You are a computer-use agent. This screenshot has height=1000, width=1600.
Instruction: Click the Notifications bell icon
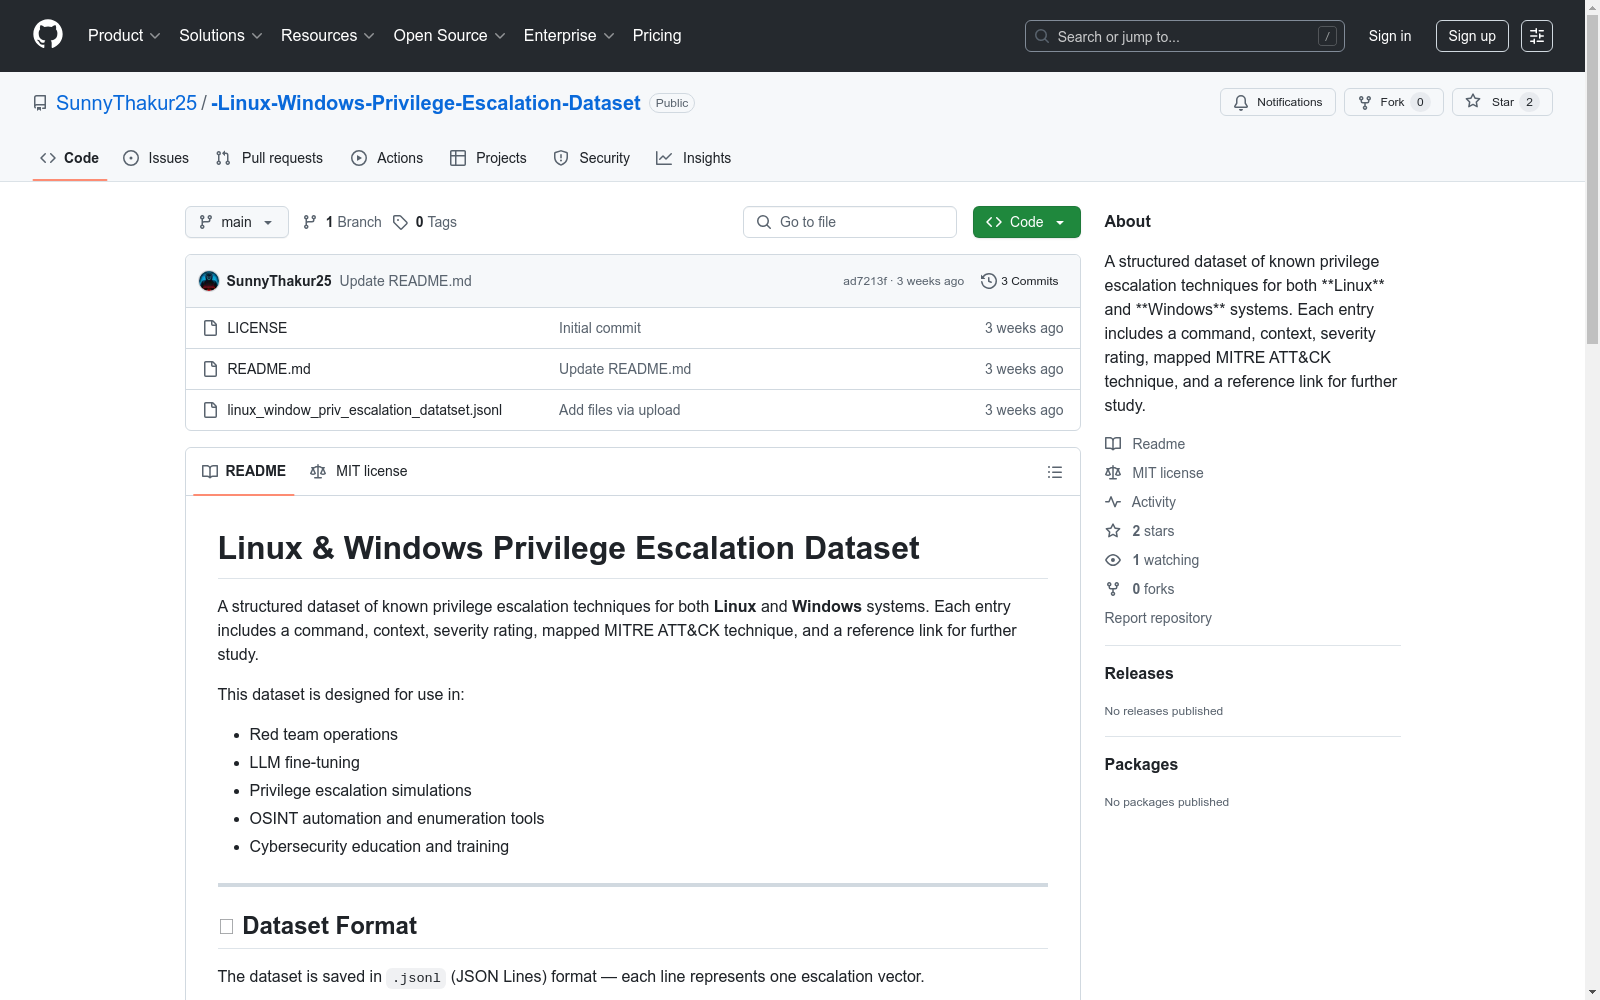(x=1241, y=102)
